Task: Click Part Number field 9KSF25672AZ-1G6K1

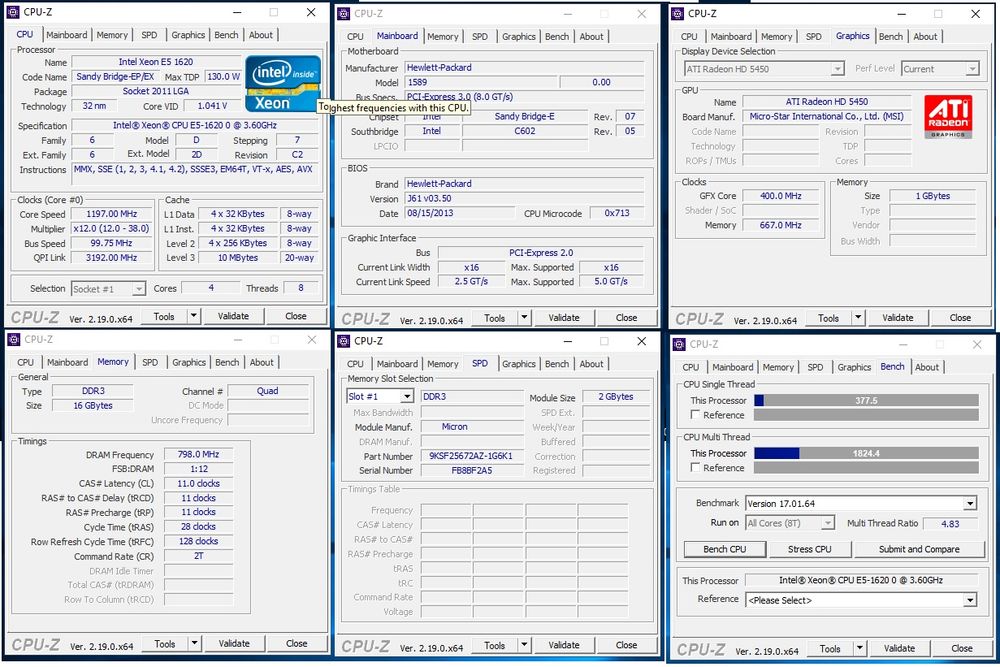Action: 471,456
